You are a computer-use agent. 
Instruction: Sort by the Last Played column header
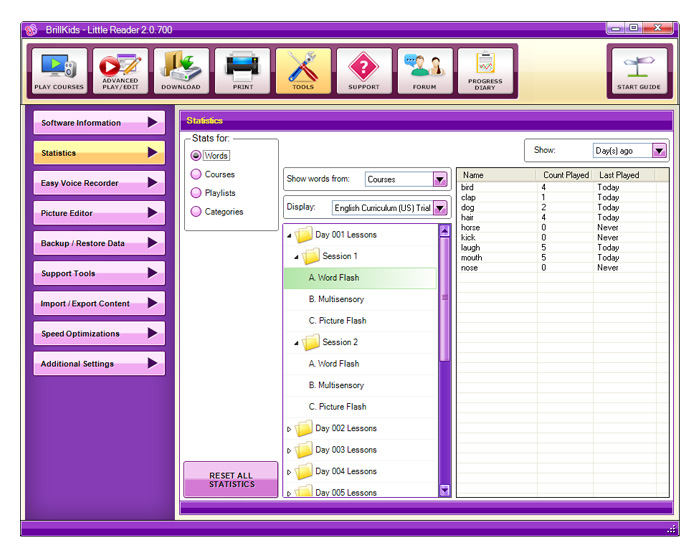(625, 175)
